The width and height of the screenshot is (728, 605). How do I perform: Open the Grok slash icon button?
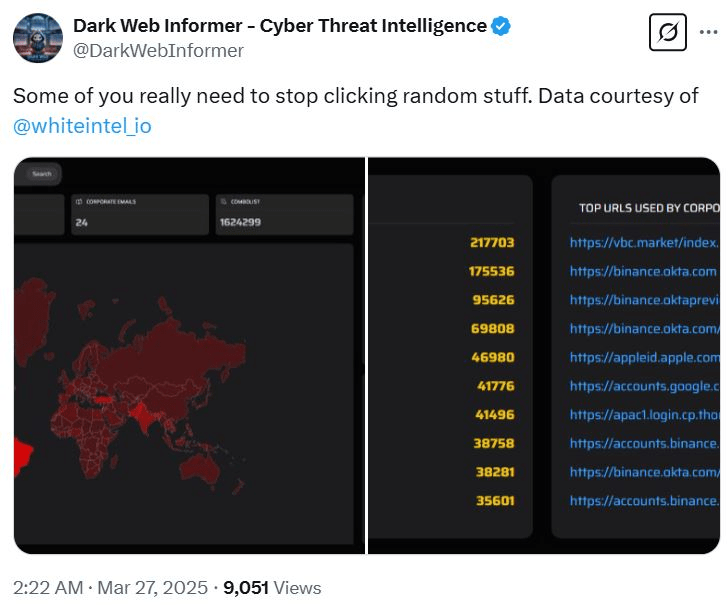pos(667,35)
